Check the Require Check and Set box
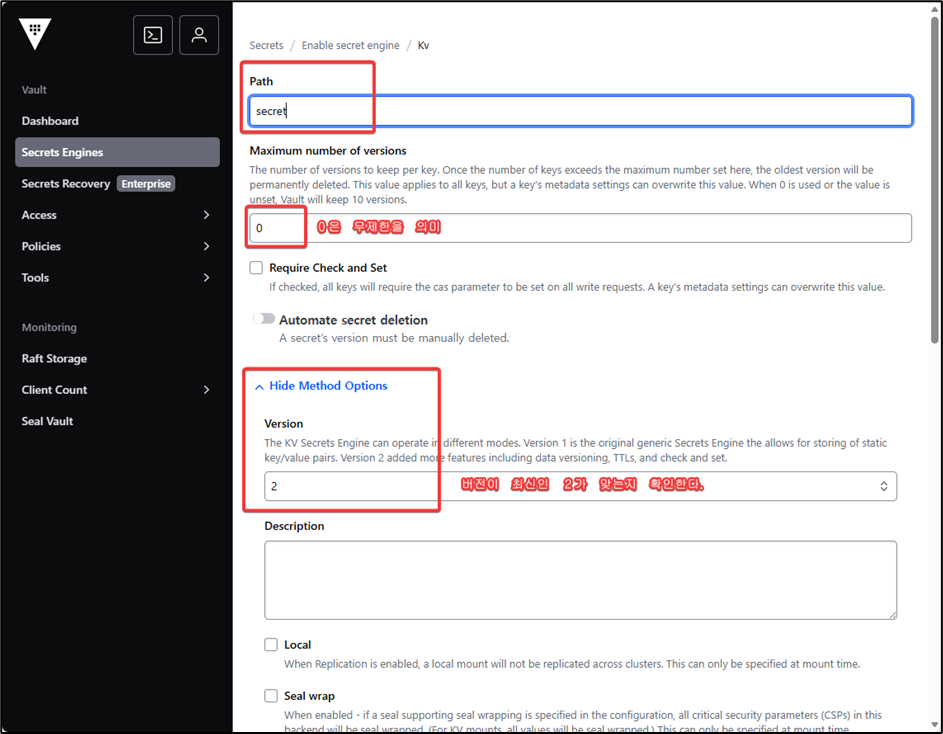 pyautogui.click(x=256, y=267)
